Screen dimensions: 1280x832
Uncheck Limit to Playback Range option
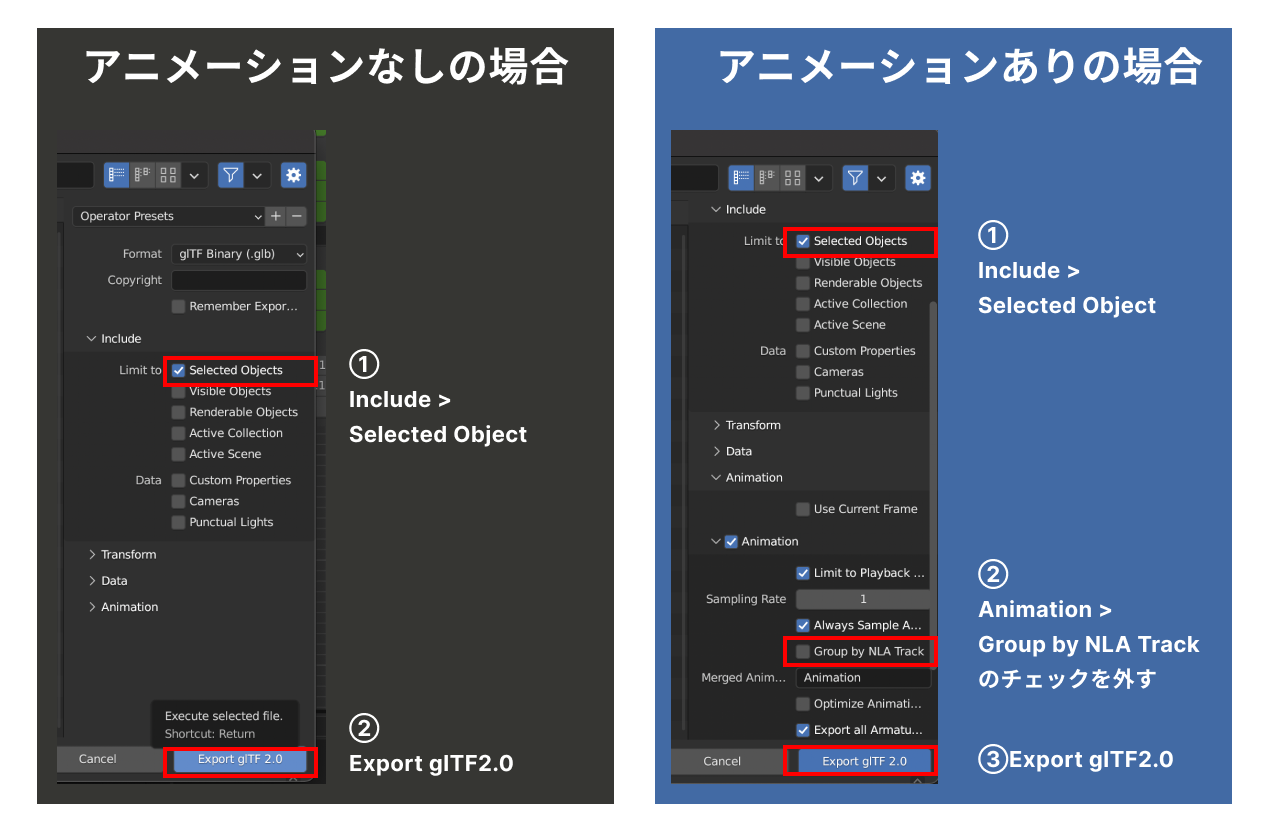pyautogui.click(x=803, y=573)
